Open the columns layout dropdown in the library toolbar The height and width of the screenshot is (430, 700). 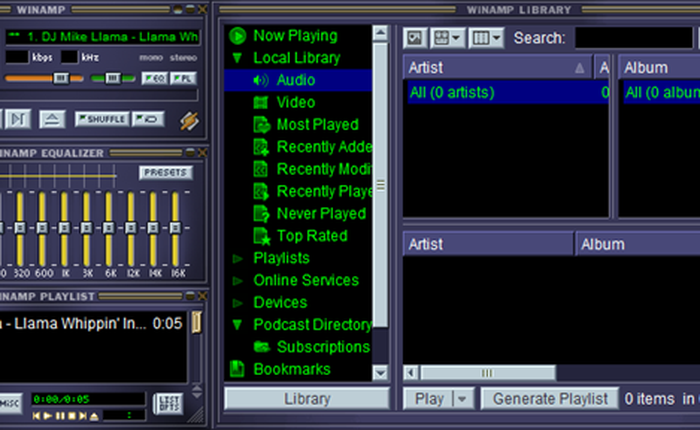coord(486,38)
